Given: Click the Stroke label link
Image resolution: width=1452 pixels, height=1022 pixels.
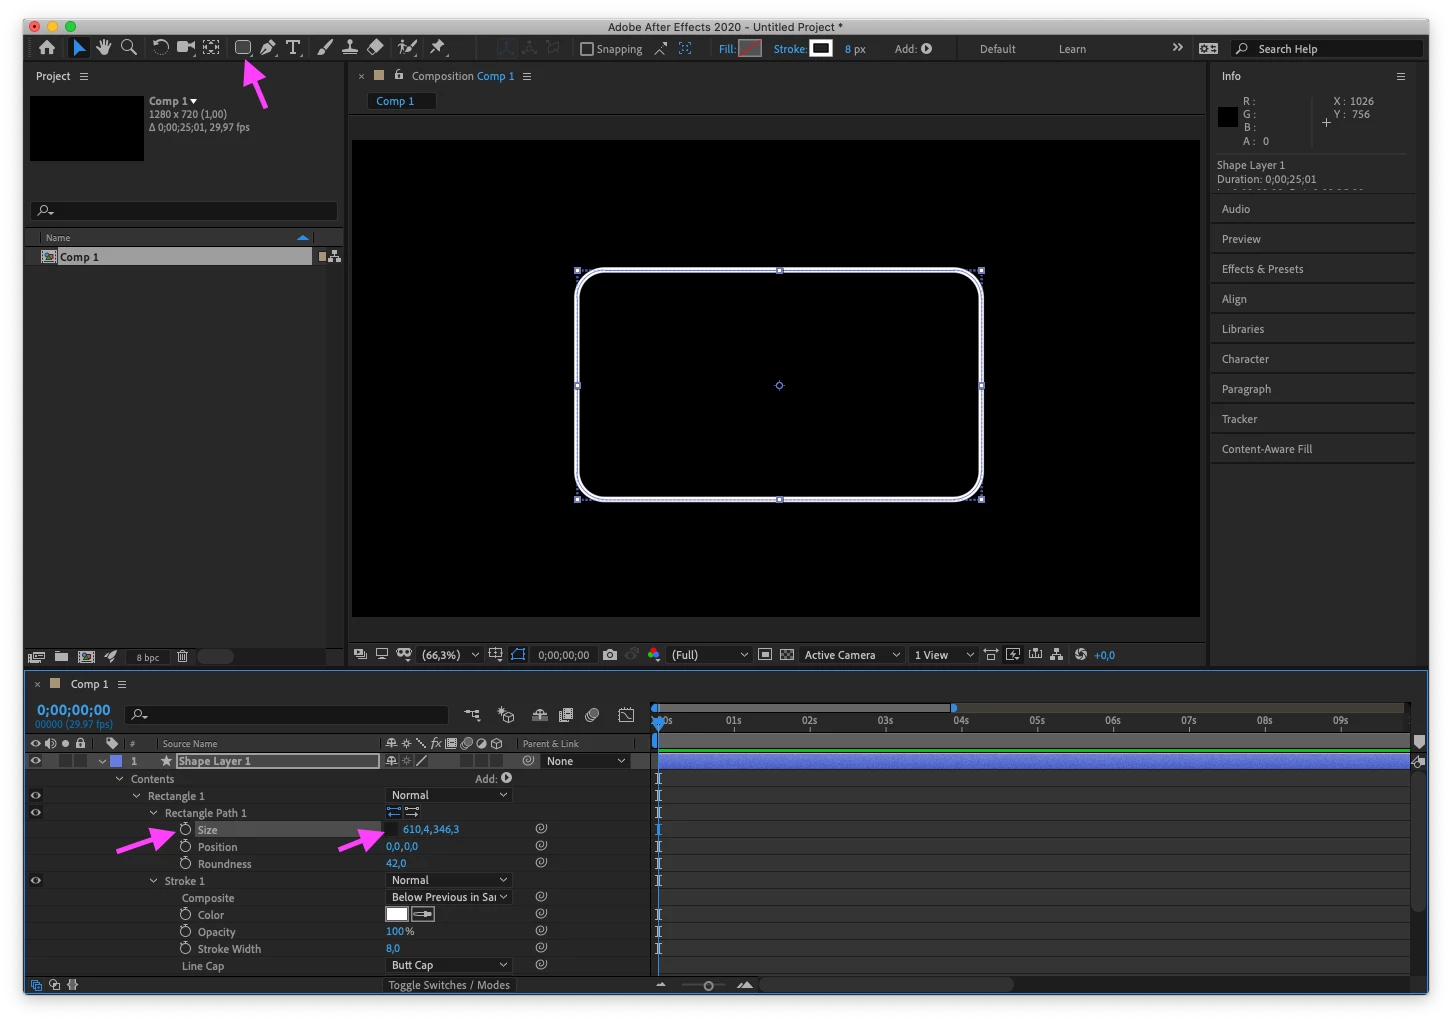Looking at the screenshot, I should click(790, 49).
